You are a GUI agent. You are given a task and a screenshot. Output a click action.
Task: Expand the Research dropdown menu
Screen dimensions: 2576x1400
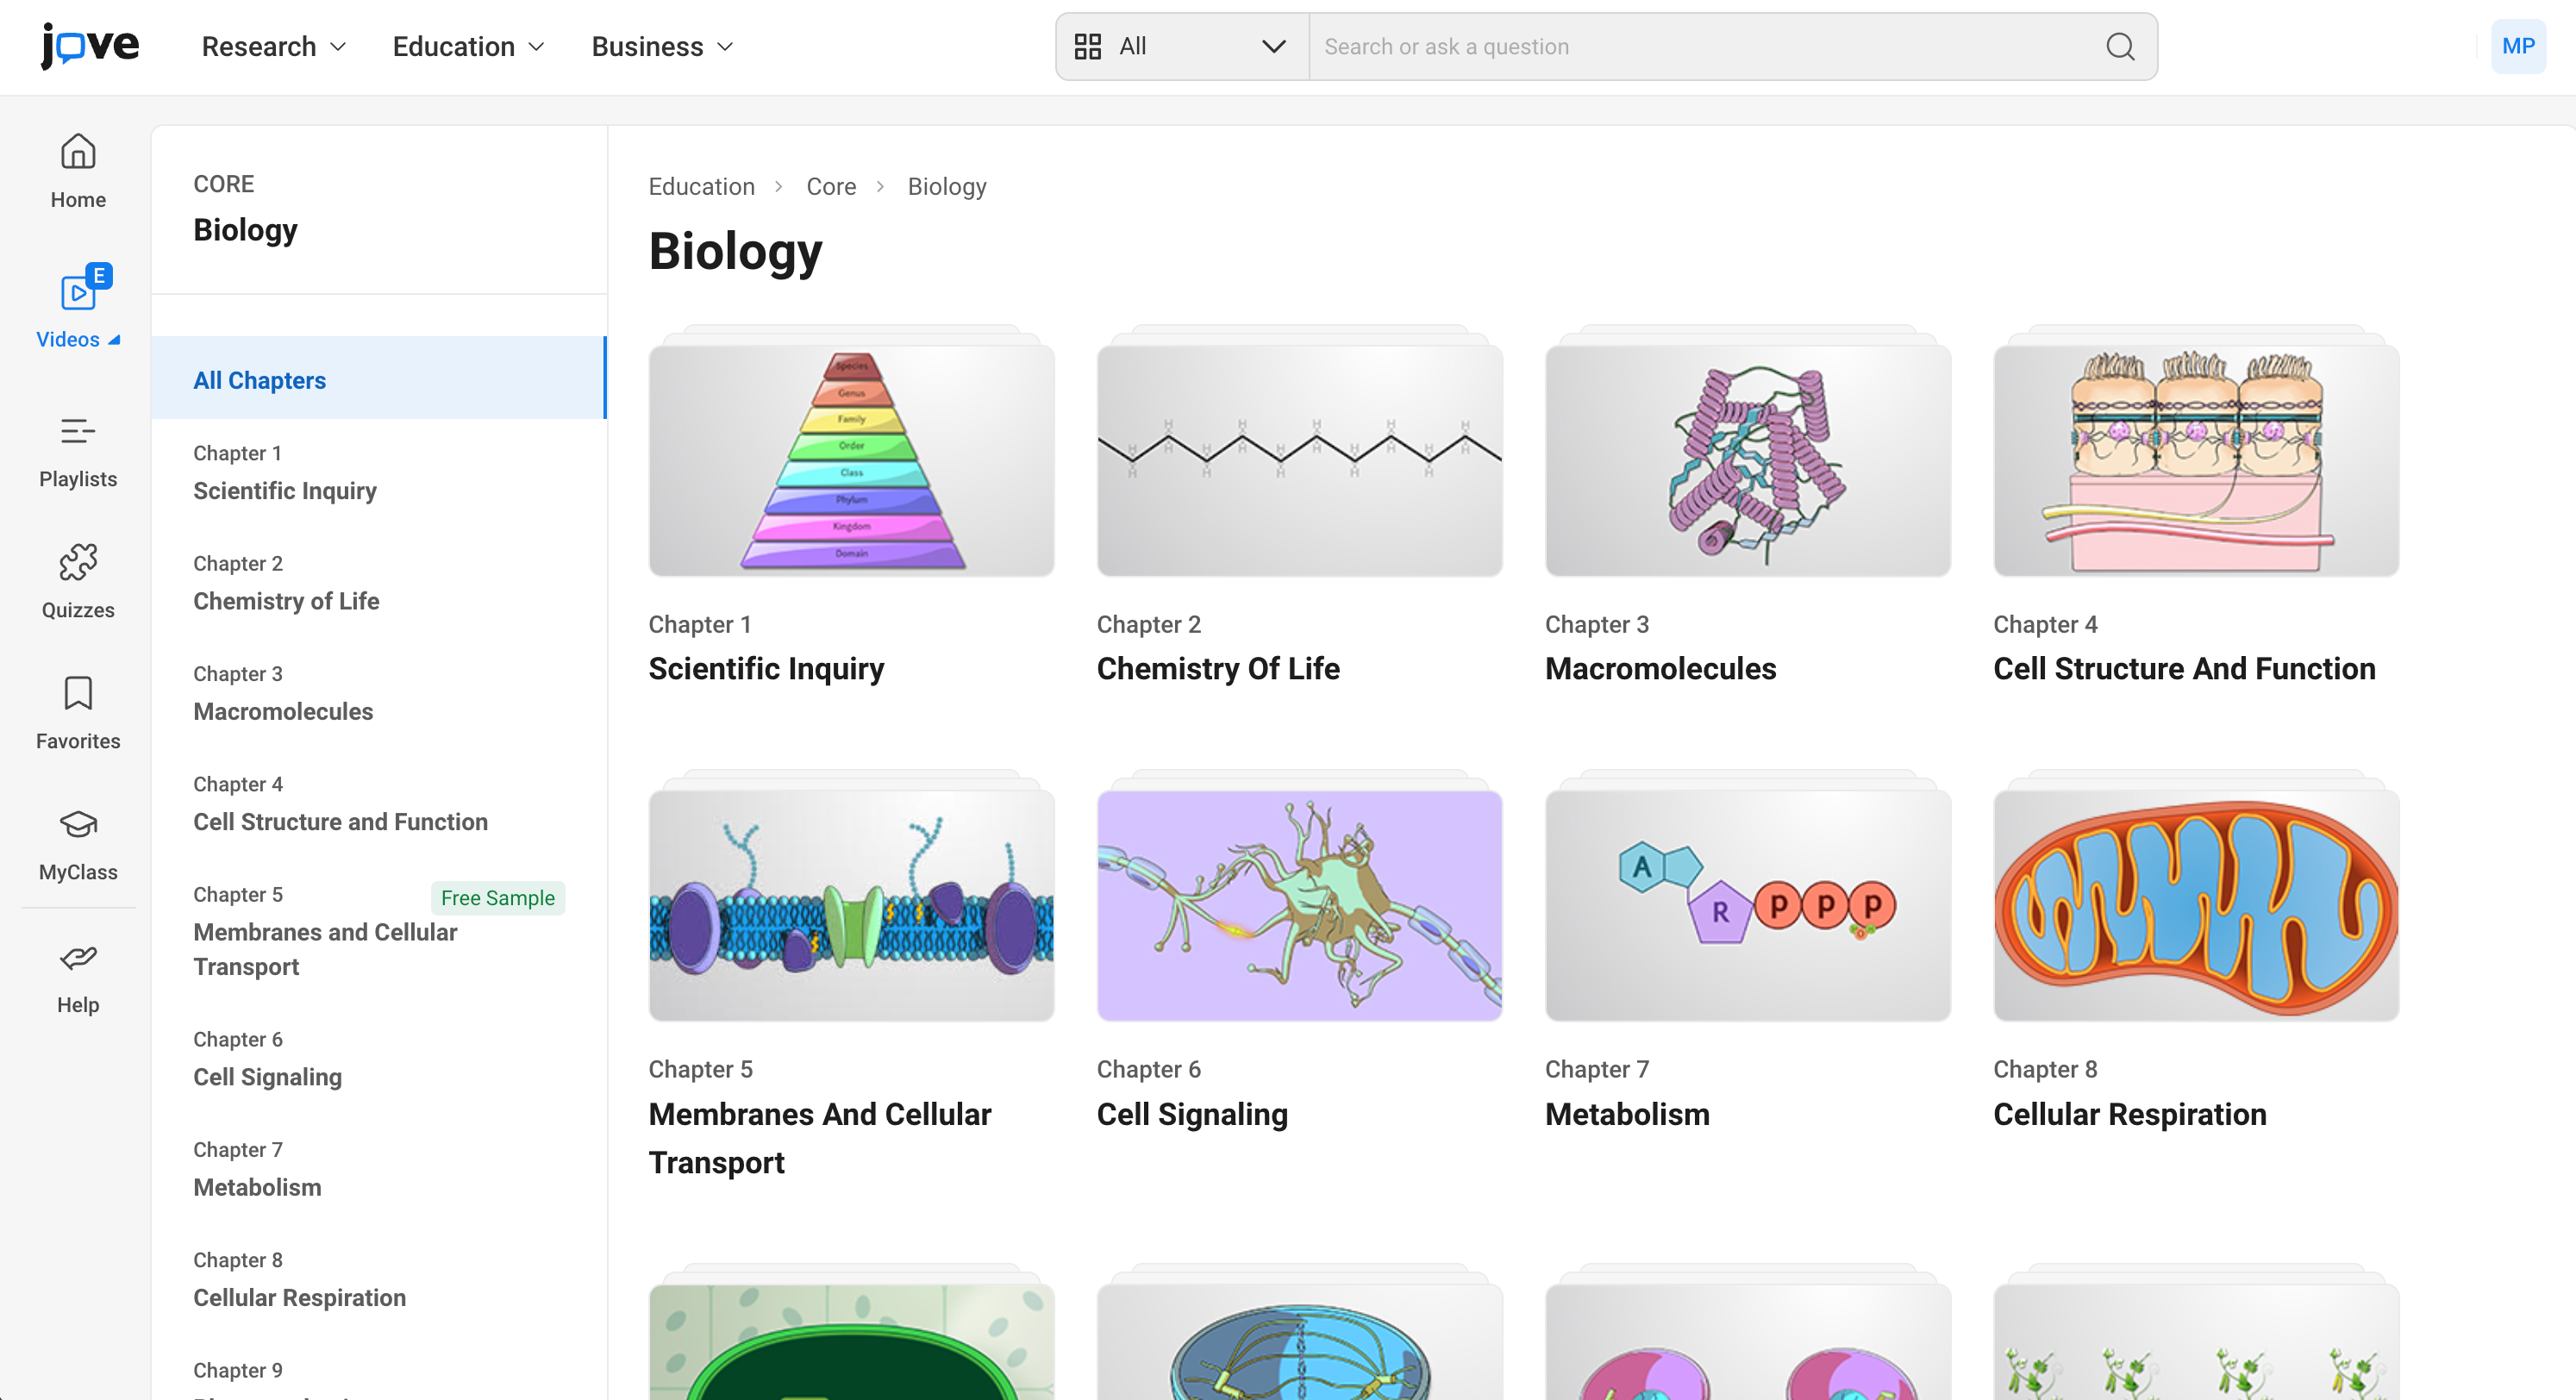[x=273, y=46]
